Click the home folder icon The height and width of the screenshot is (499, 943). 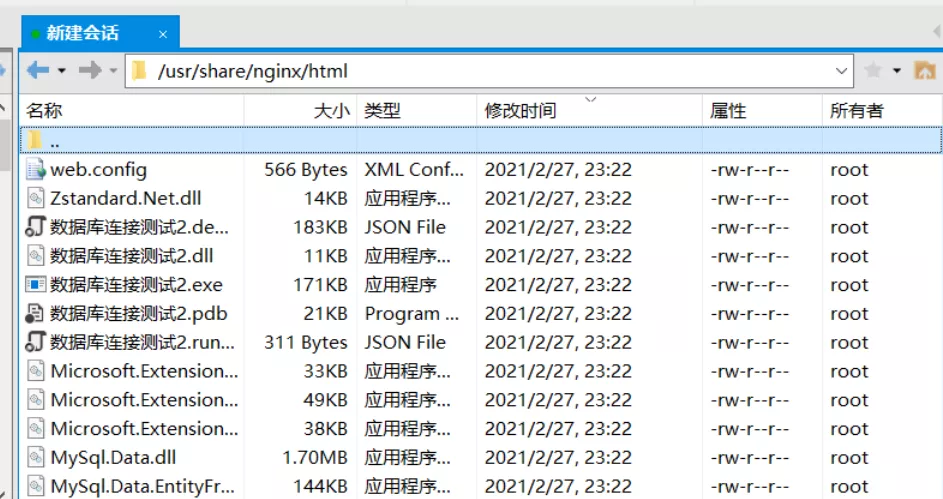pos(925,70)
